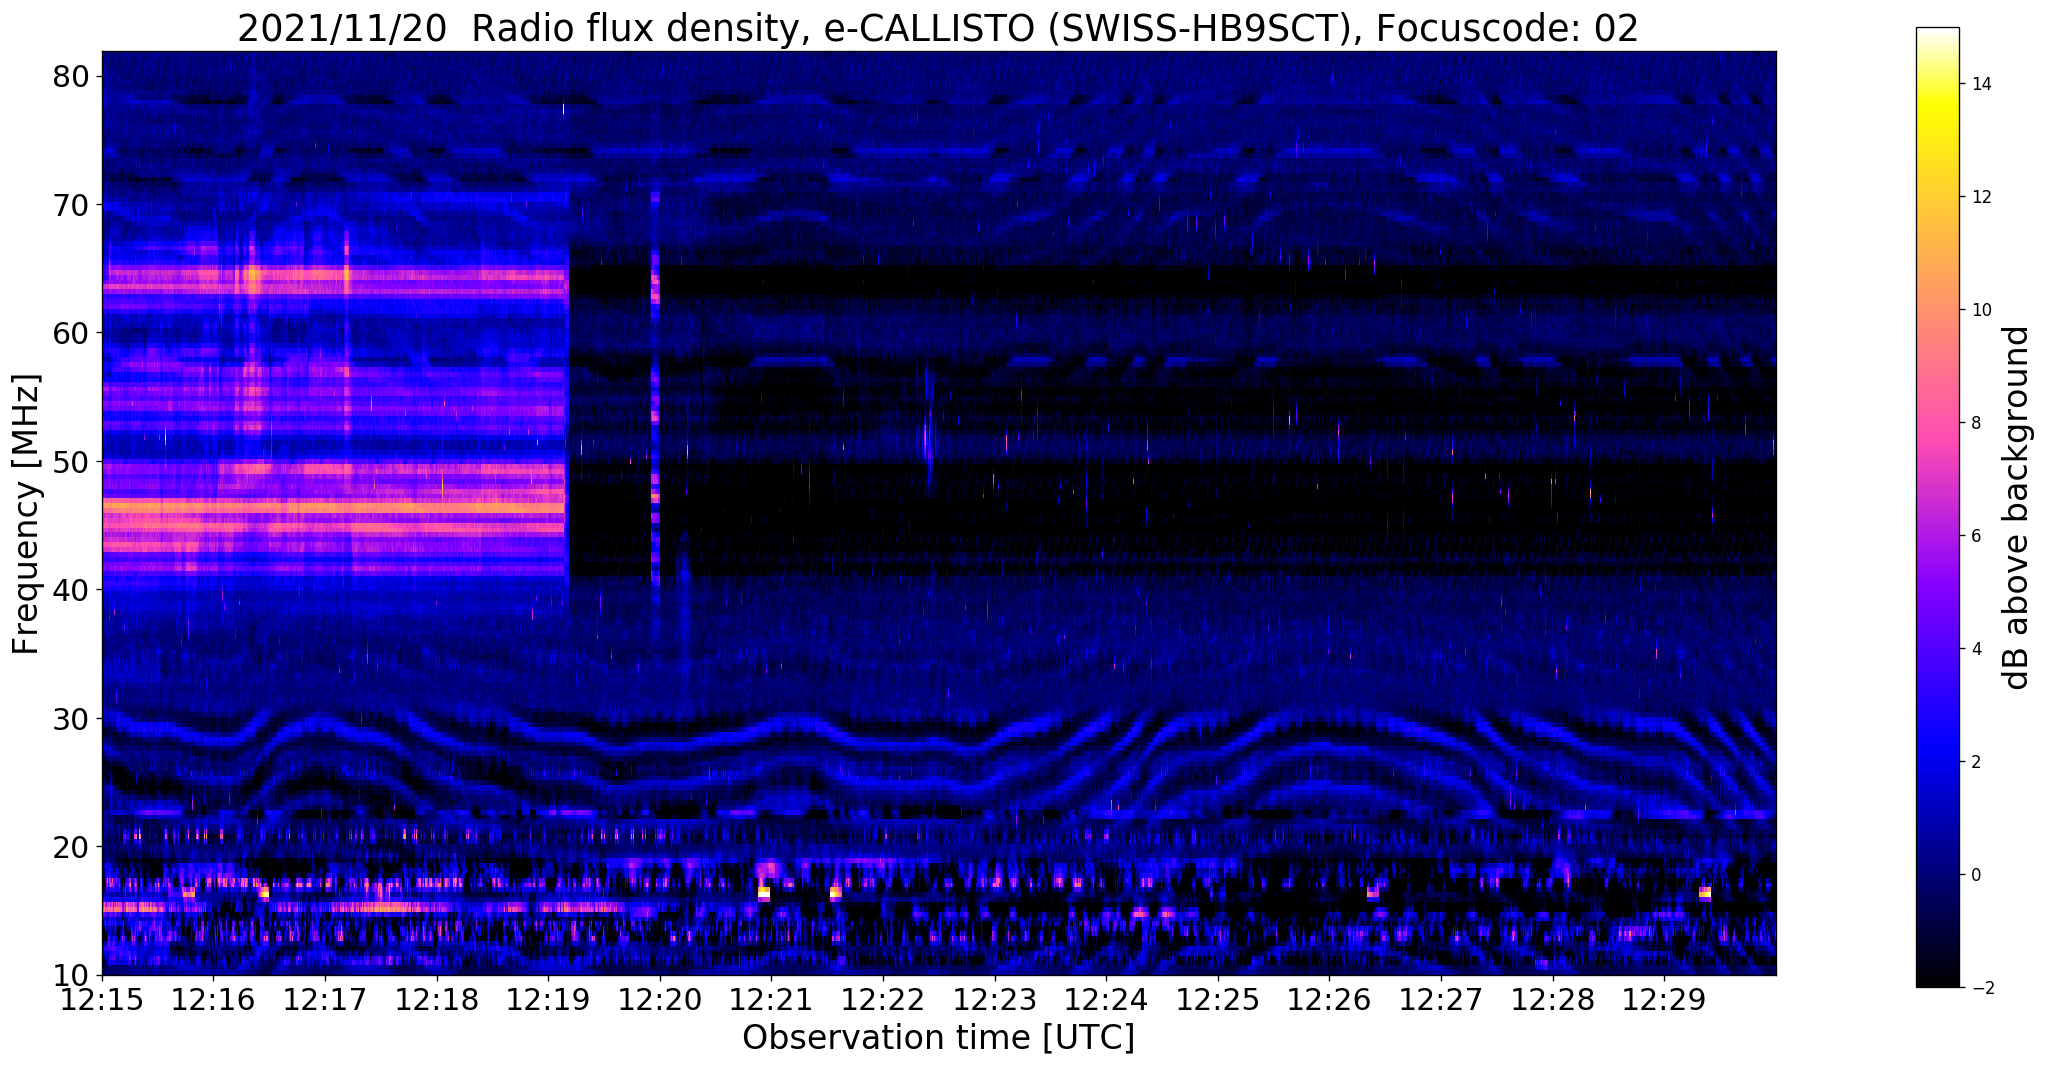Click the 'Frequency [MHz]' y-axis label

tap(26, 514)
